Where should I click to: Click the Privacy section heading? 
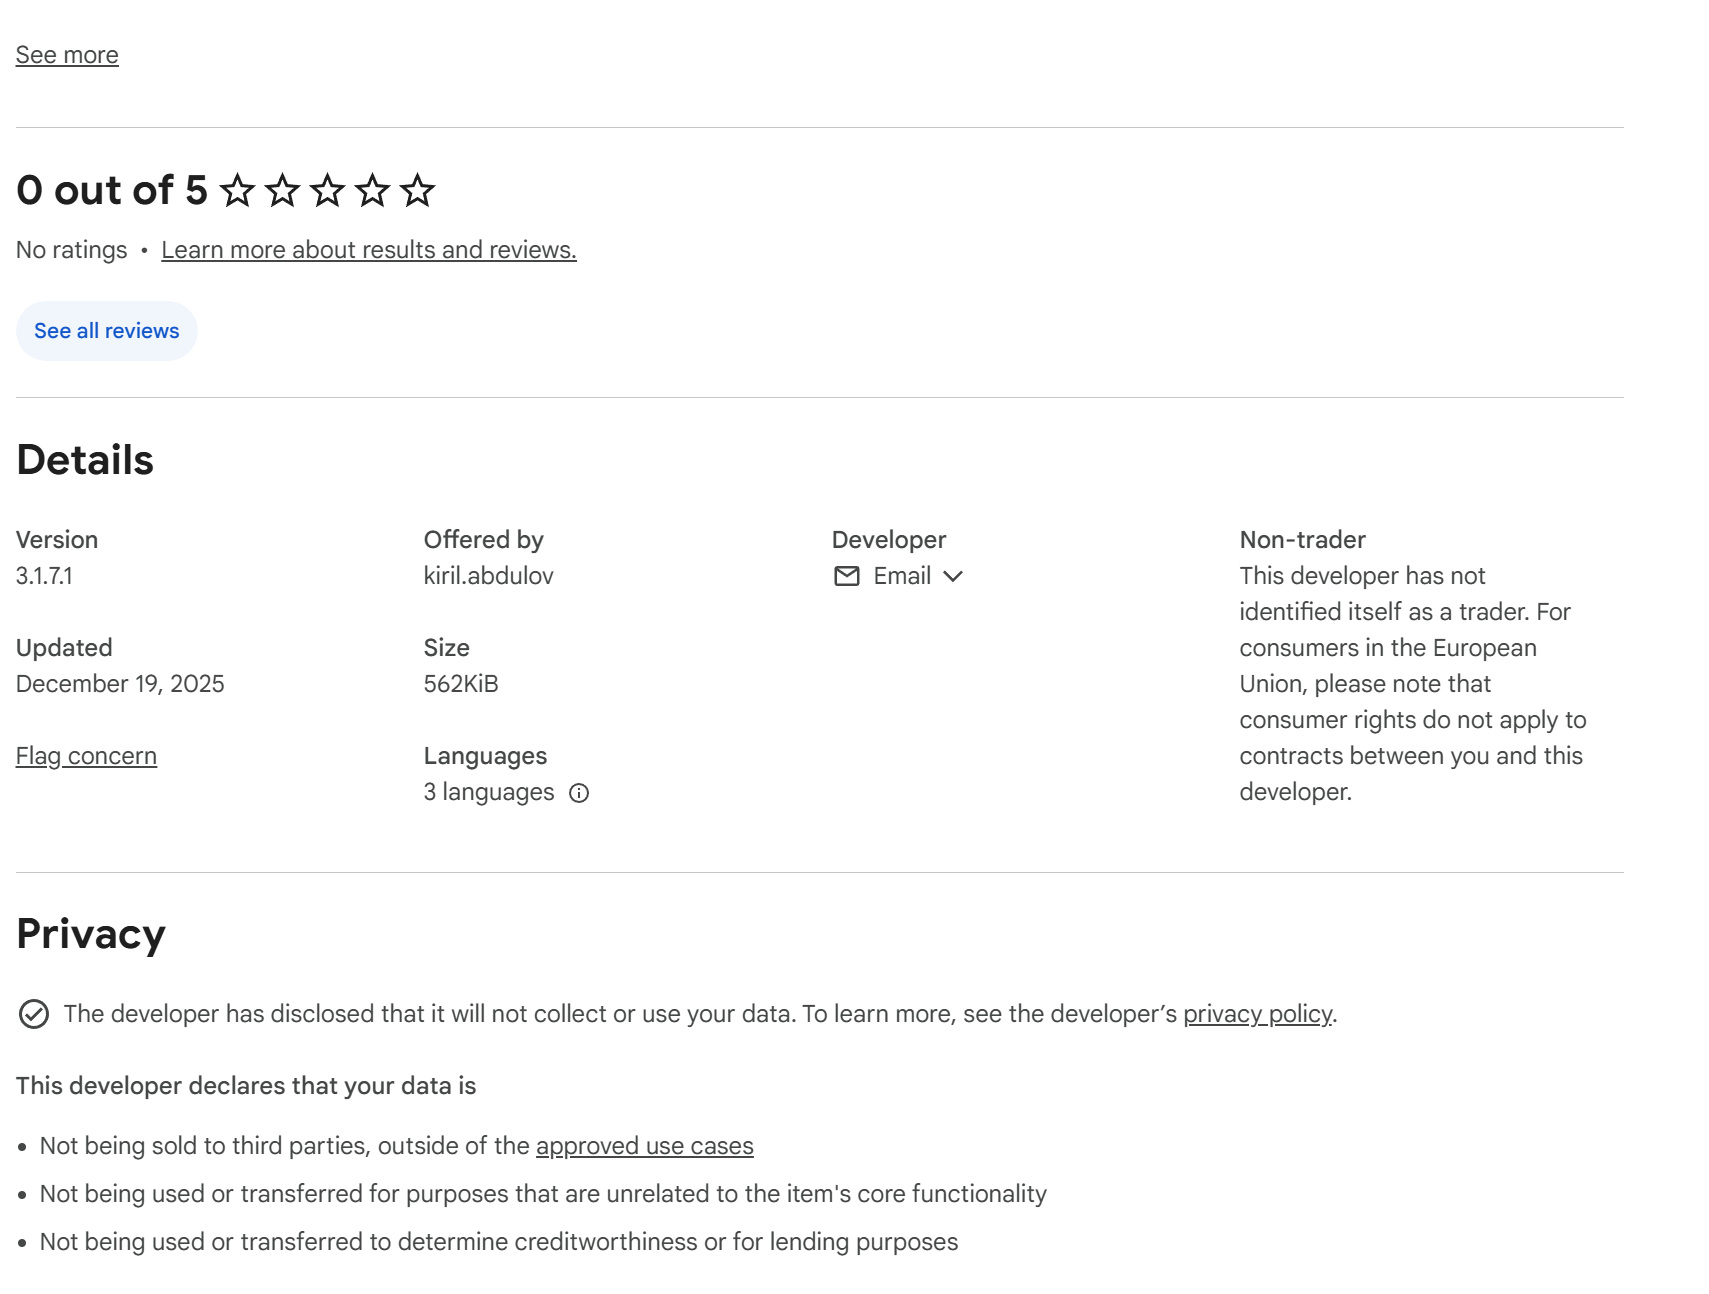click(91, 934)
